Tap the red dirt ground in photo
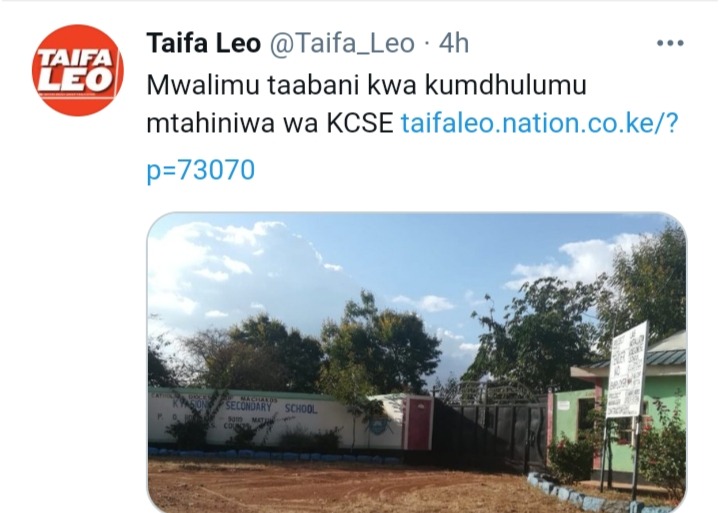Image resolution: width=719 pixels, height=513 pixels. point(339,487)
